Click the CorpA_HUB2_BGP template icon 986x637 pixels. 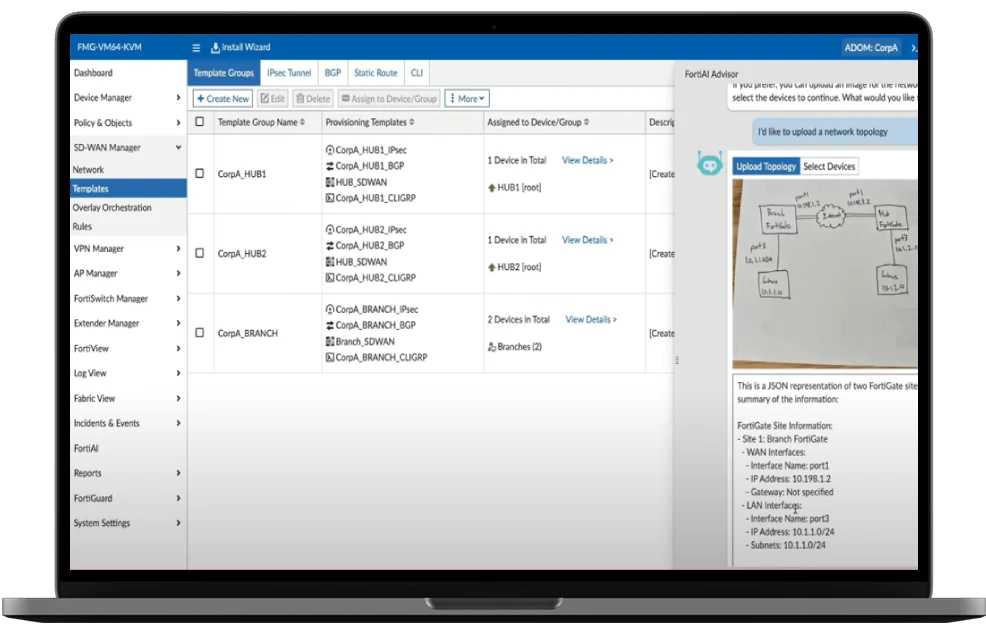pyautogui.click(x=330, y=246)
